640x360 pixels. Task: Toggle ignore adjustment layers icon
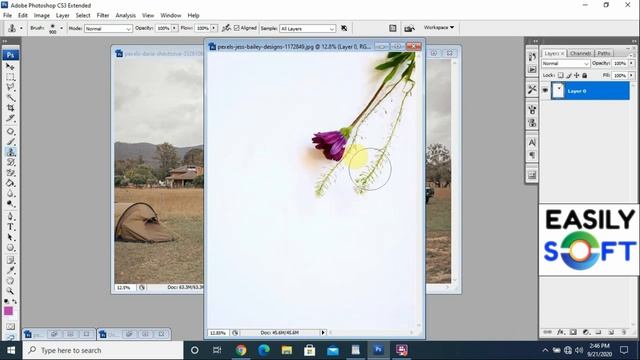click(x=344, y=28)
